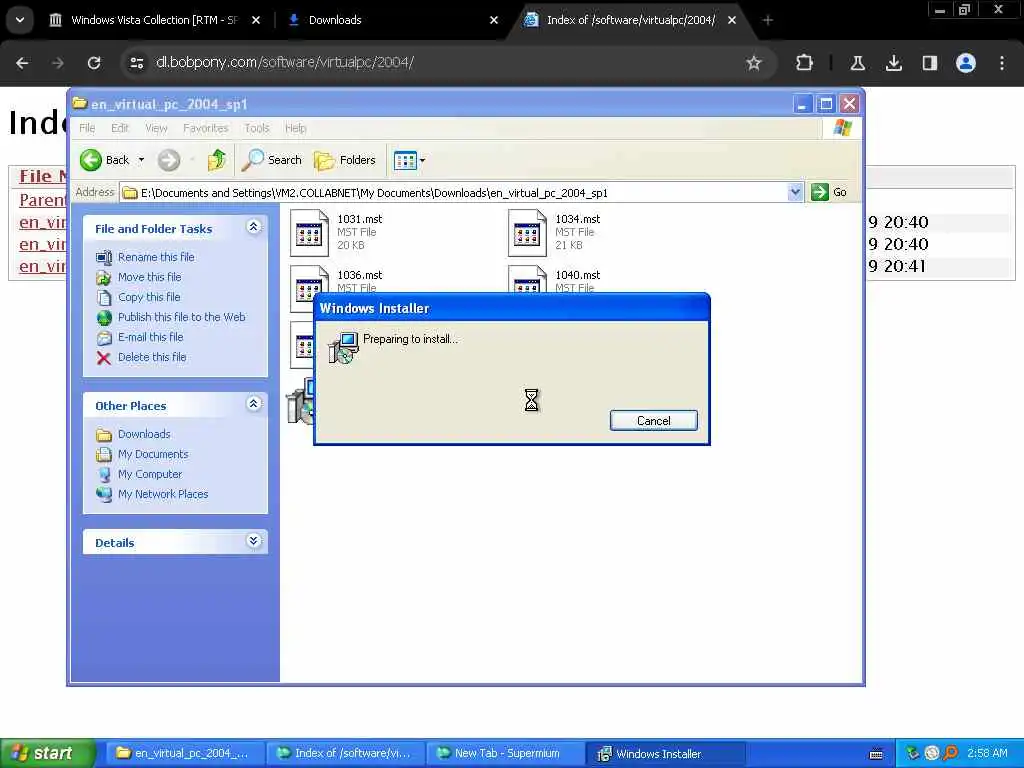Viewport: 1024px width, 768px height.
Task: Open Search in the Explorer toolbar
Action: 272,160
